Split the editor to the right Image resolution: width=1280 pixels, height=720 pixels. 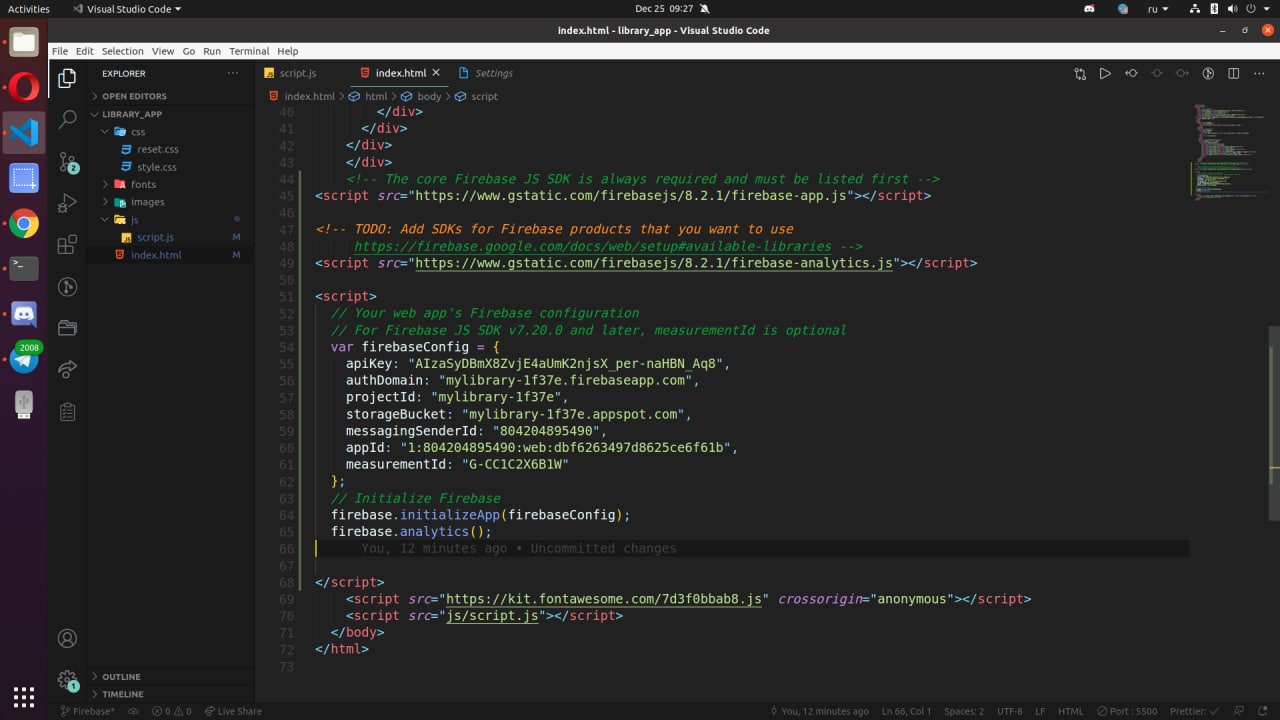click(1234, 73)
